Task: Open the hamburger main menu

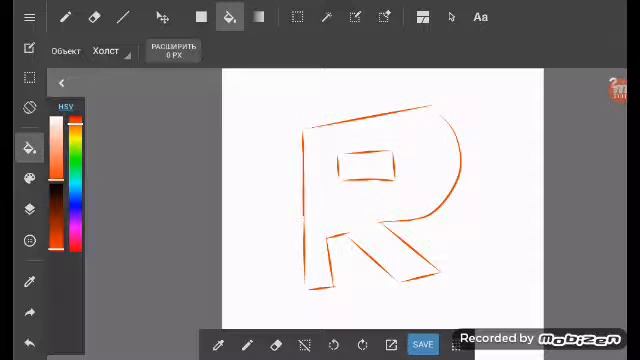Action: coord(29,17)
